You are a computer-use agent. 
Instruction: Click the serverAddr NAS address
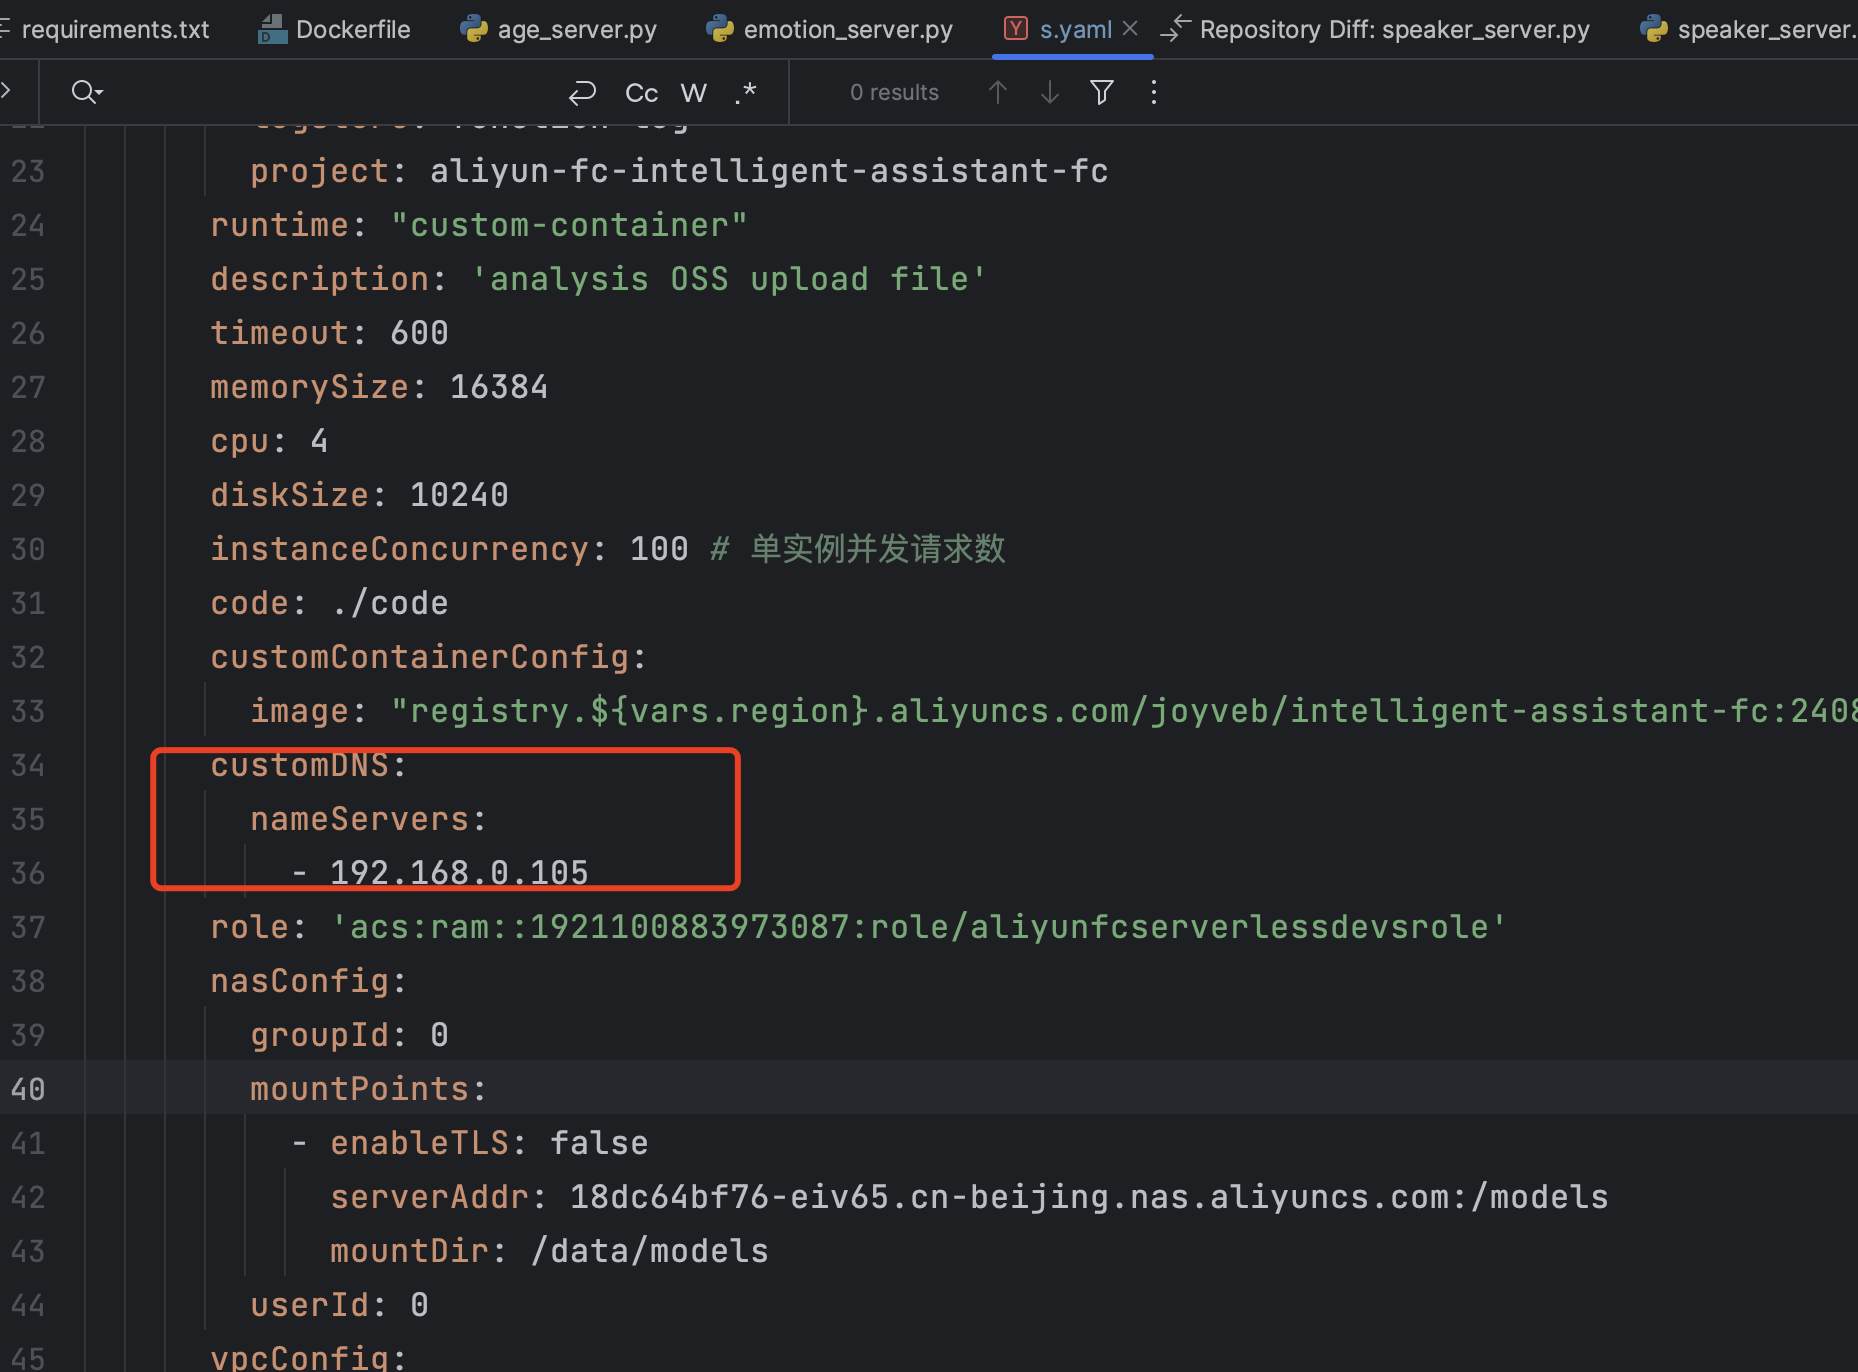1089,1197
